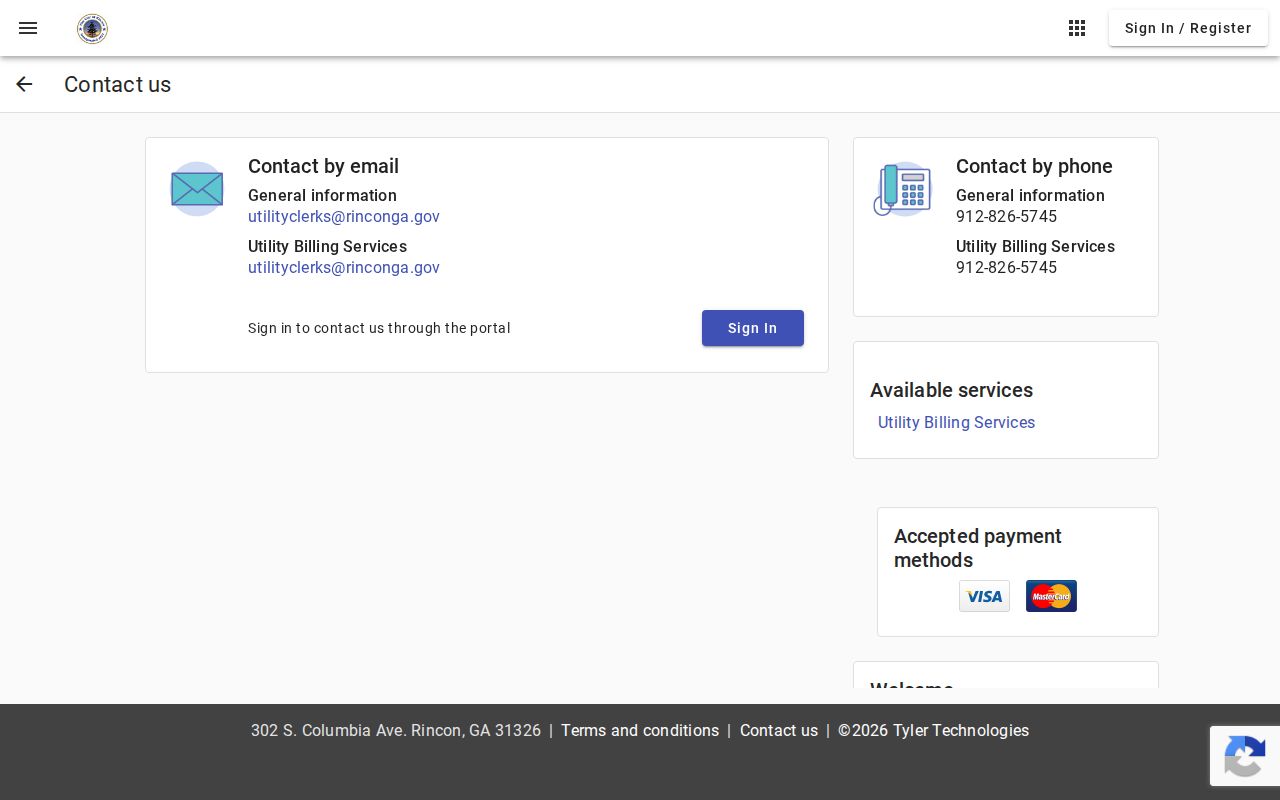
Task: Open Sign In / Register
Action: point(1188,28)
